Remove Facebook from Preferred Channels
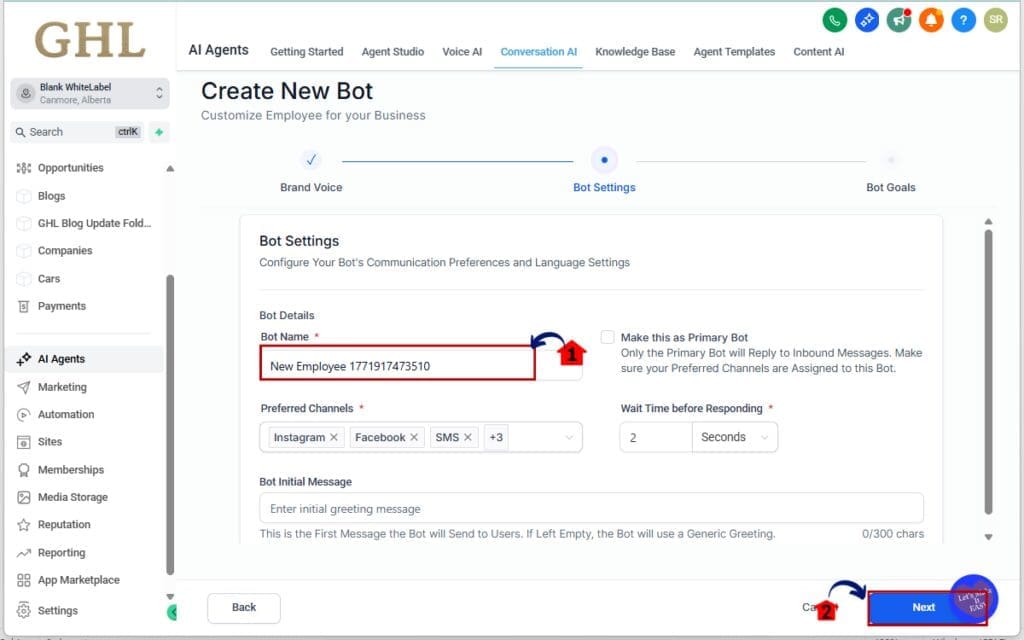 pos(414,437)
